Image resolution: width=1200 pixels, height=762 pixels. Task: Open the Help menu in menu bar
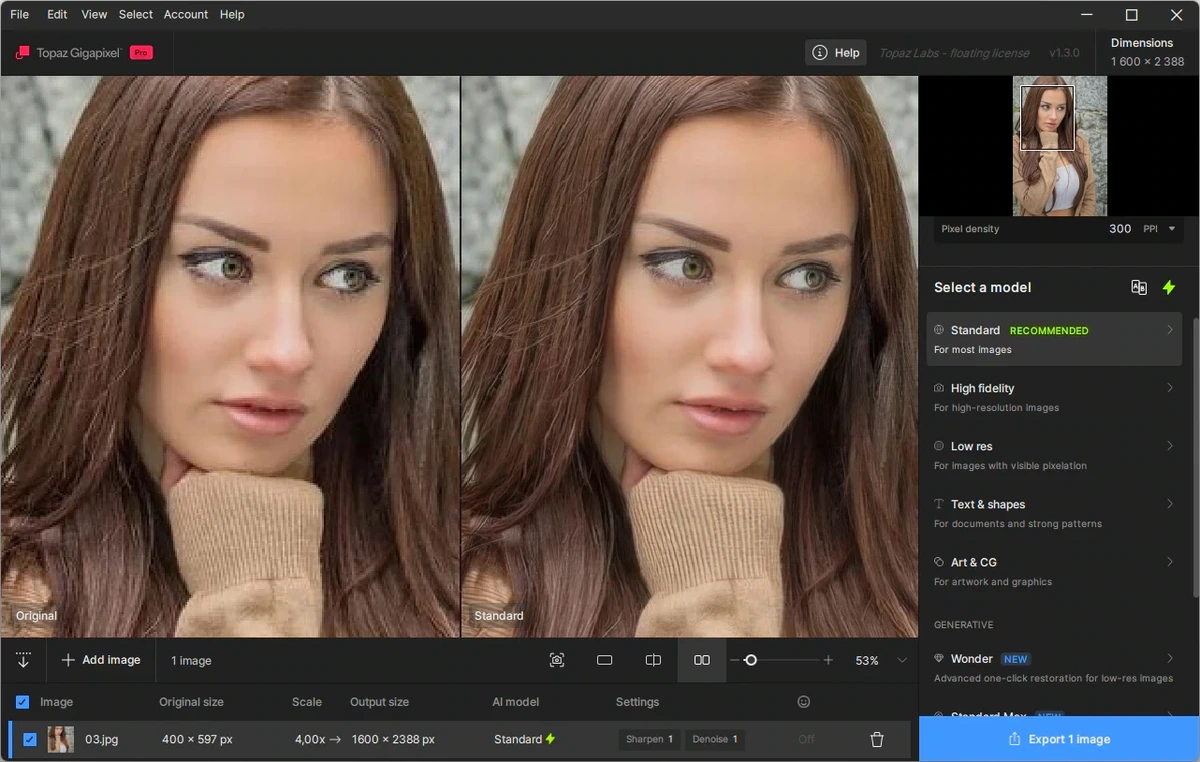pos(232,14)
